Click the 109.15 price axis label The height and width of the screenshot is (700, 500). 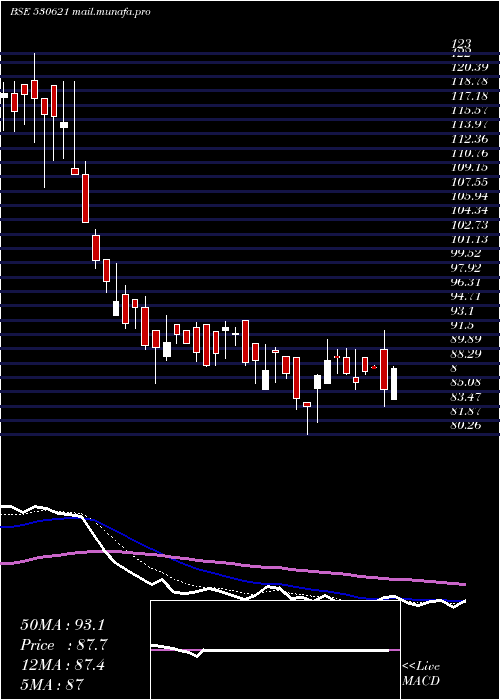[470, 167]
